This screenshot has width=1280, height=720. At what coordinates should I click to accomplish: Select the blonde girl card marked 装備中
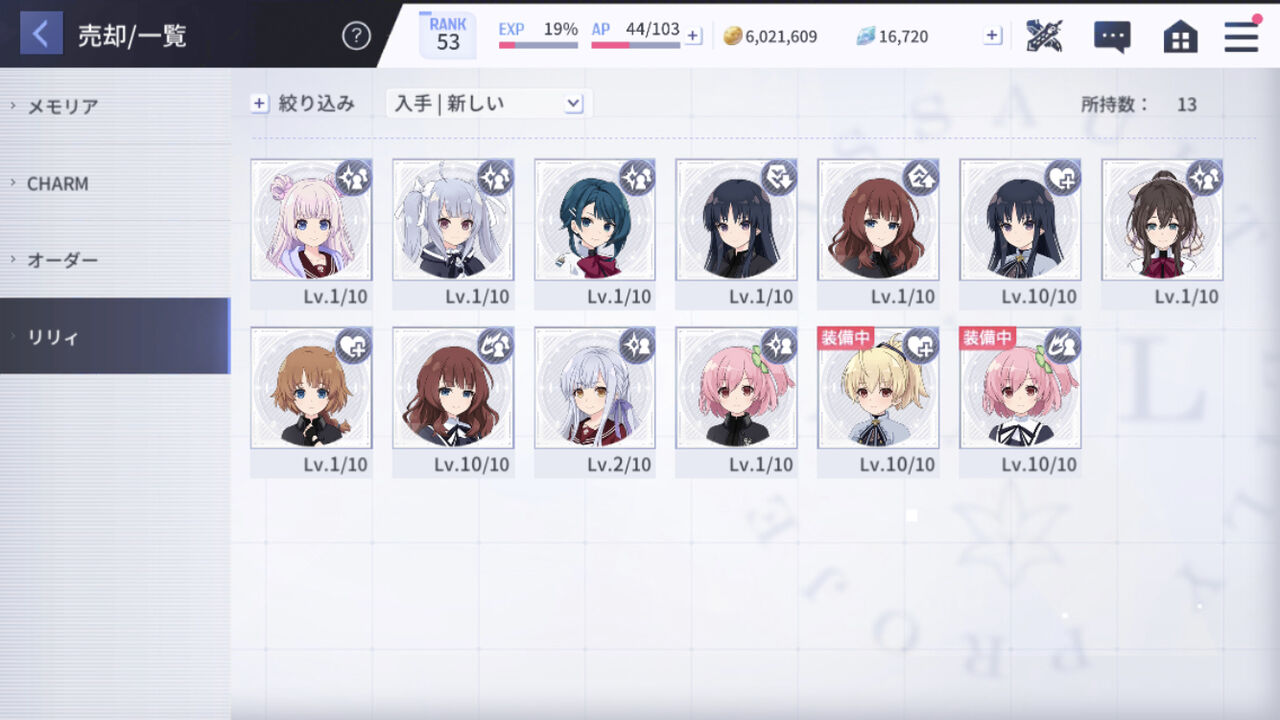[x=878, y=401]
